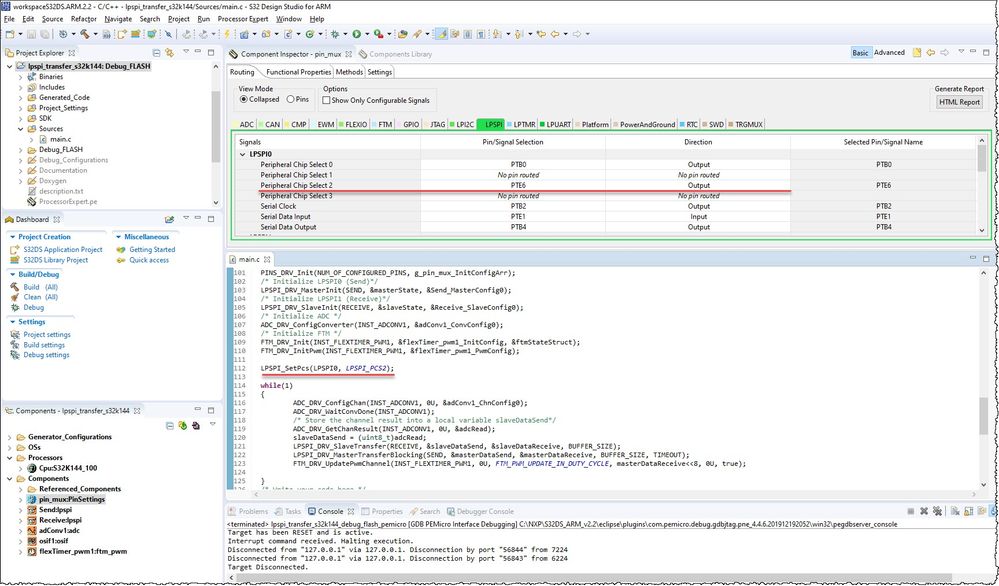Click the back navigation arrow in main toolbar
The width and height of the screenshot is (999, 586).
coord(555,34)
